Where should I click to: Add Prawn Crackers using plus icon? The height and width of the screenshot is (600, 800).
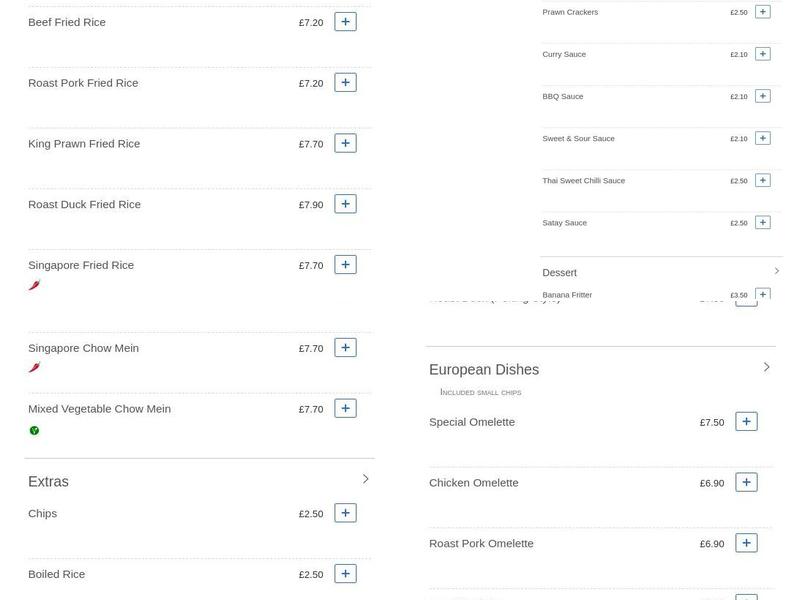coord(762,12)
